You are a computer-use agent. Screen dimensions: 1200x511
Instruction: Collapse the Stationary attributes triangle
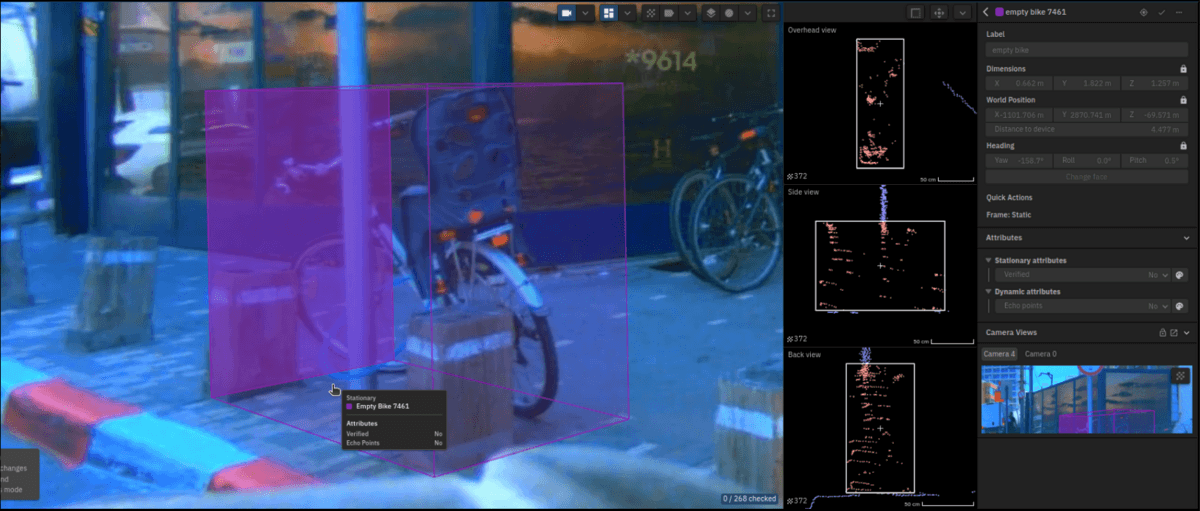988,260
